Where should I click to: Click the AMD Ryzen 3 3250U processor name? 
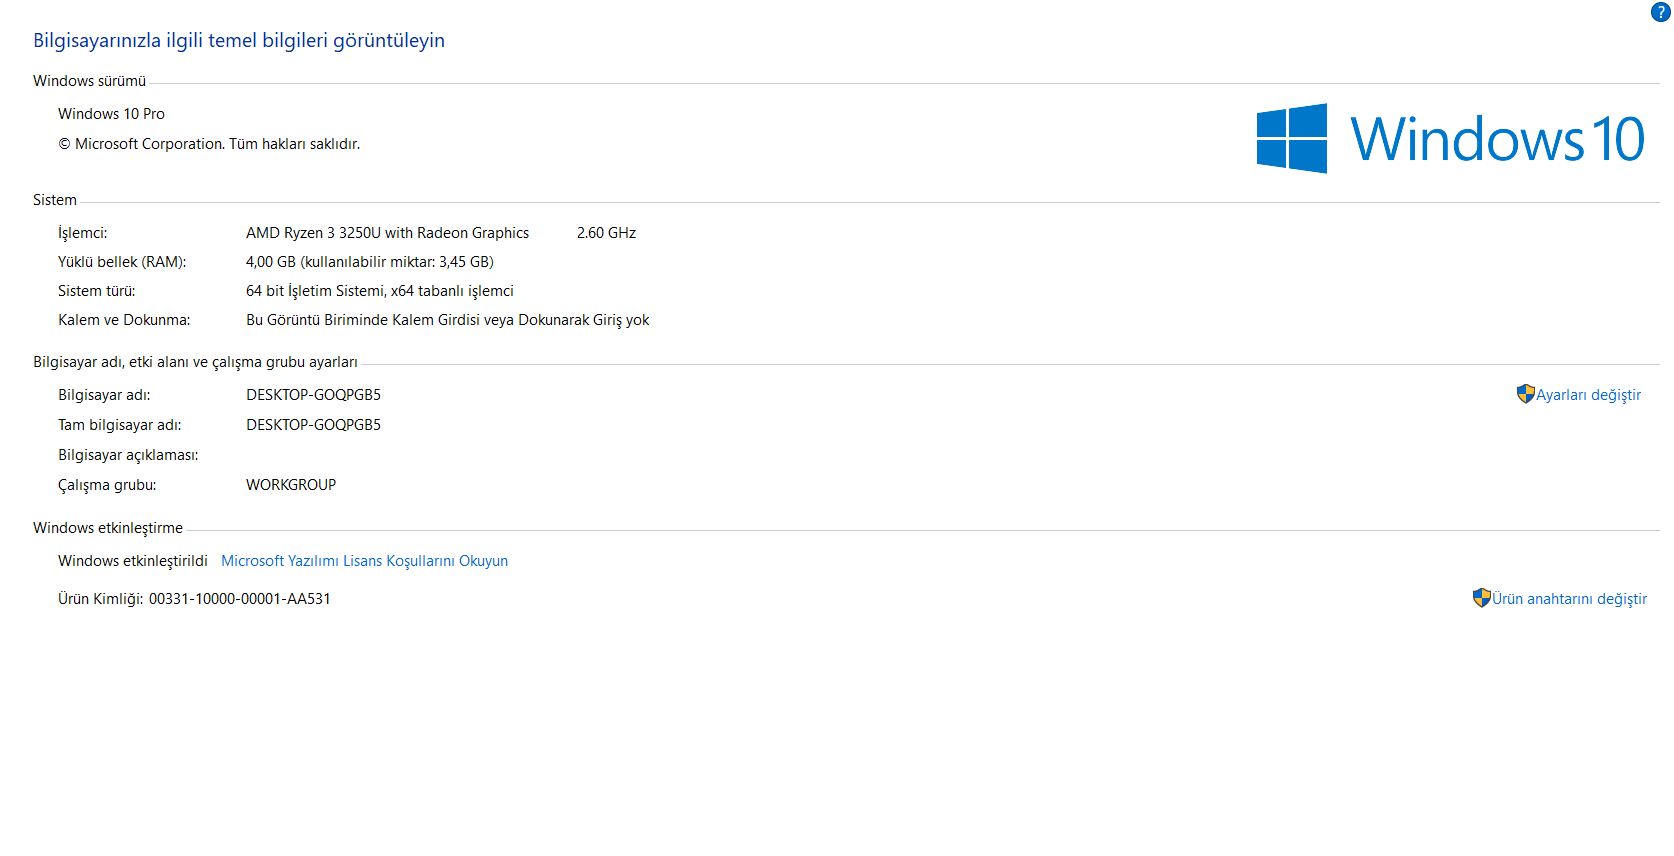(387, 233)
